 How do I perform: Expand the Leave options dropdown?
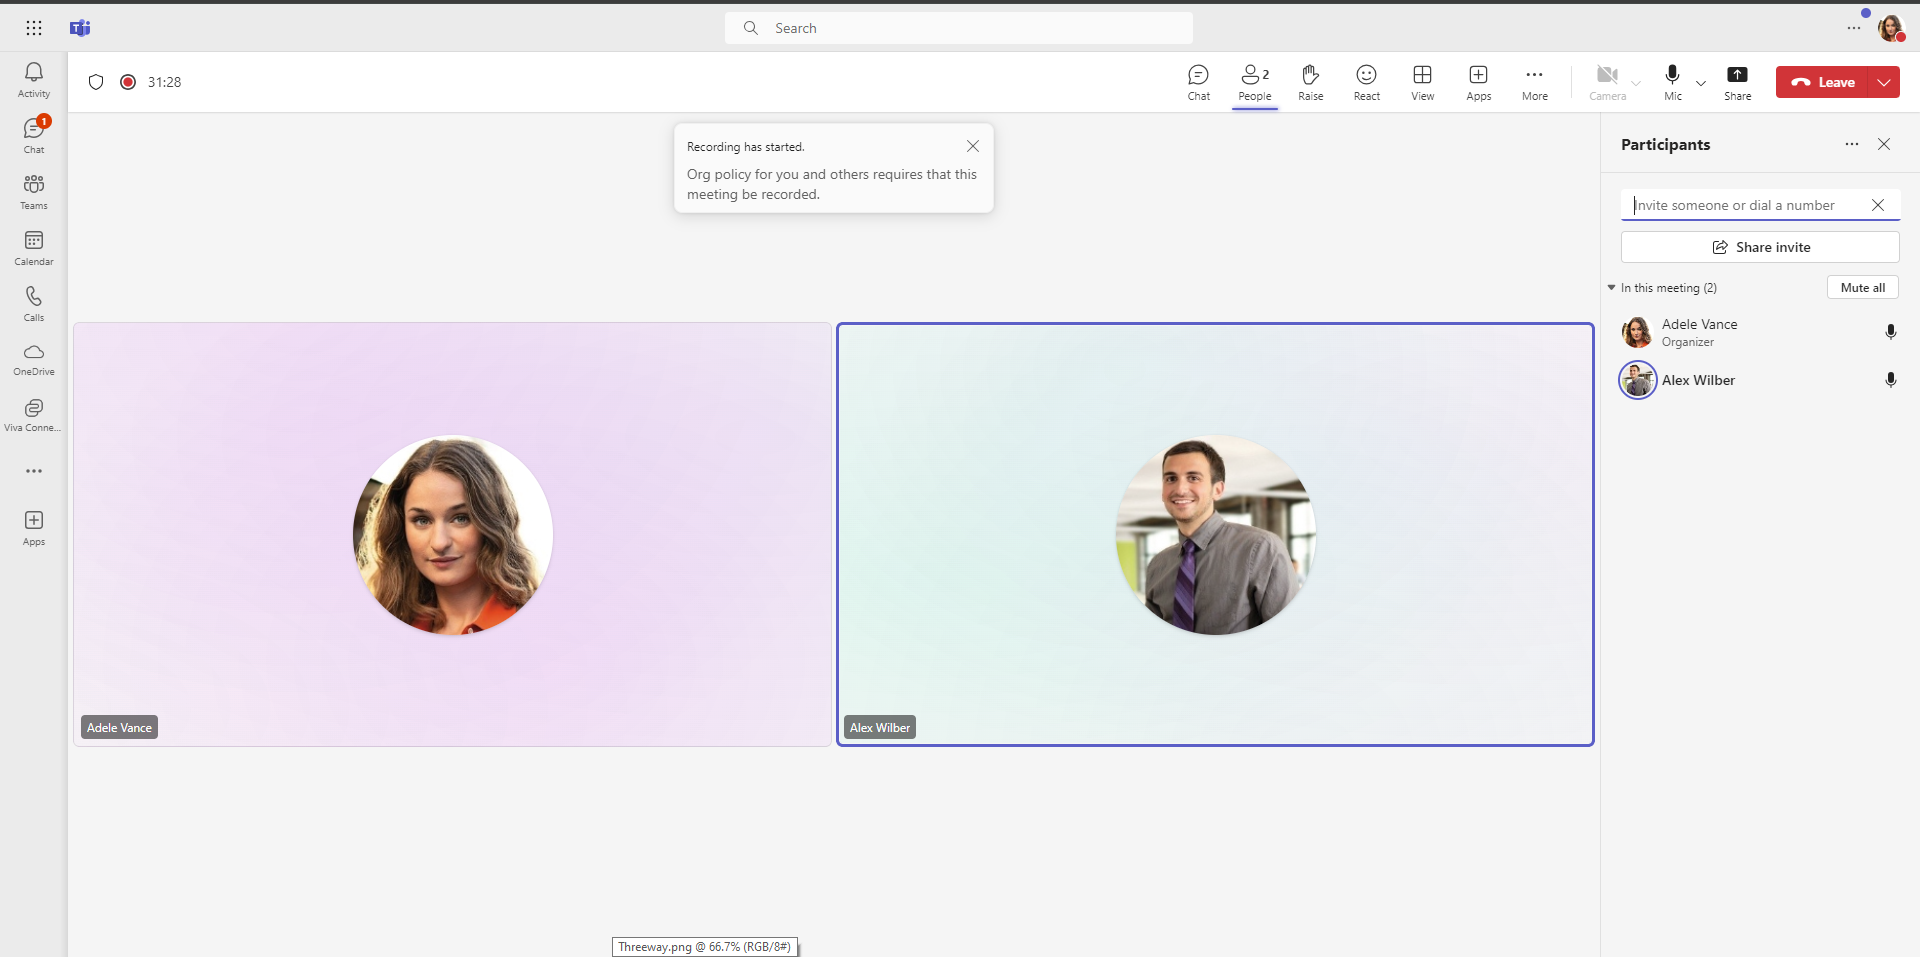(1885, 82)
